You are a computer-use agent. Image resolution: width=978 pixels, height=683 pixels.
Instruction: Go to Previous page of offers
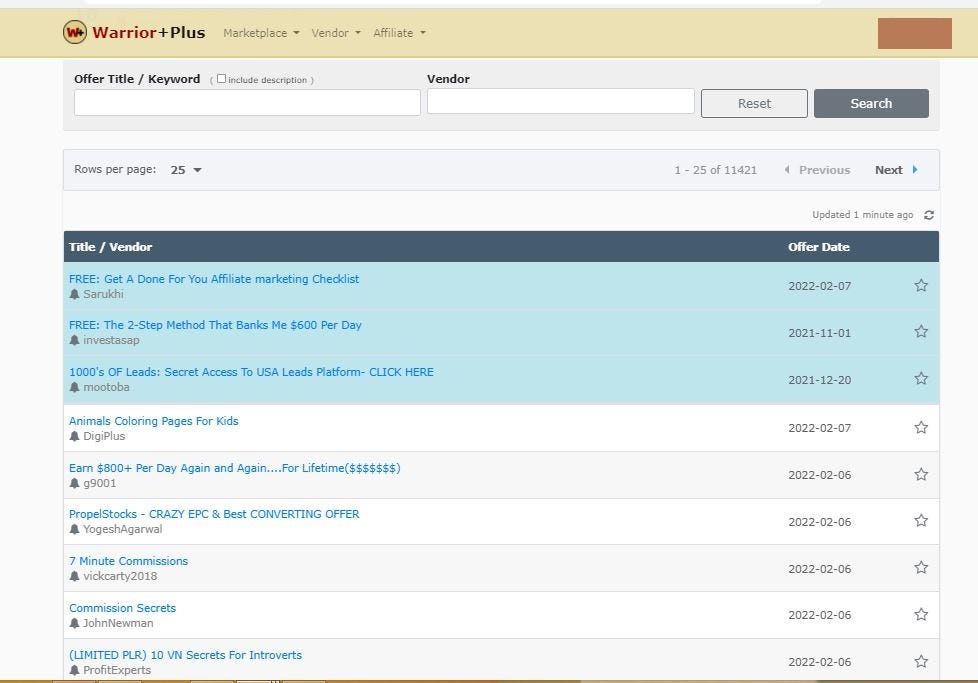pyautogui.click(x=817, y=170)
